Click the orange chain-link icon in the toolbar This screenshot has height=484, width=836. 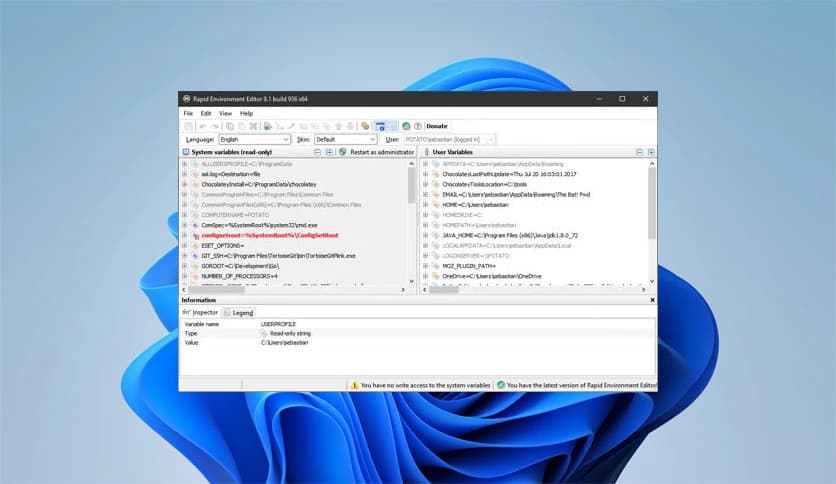click(365, 126)
